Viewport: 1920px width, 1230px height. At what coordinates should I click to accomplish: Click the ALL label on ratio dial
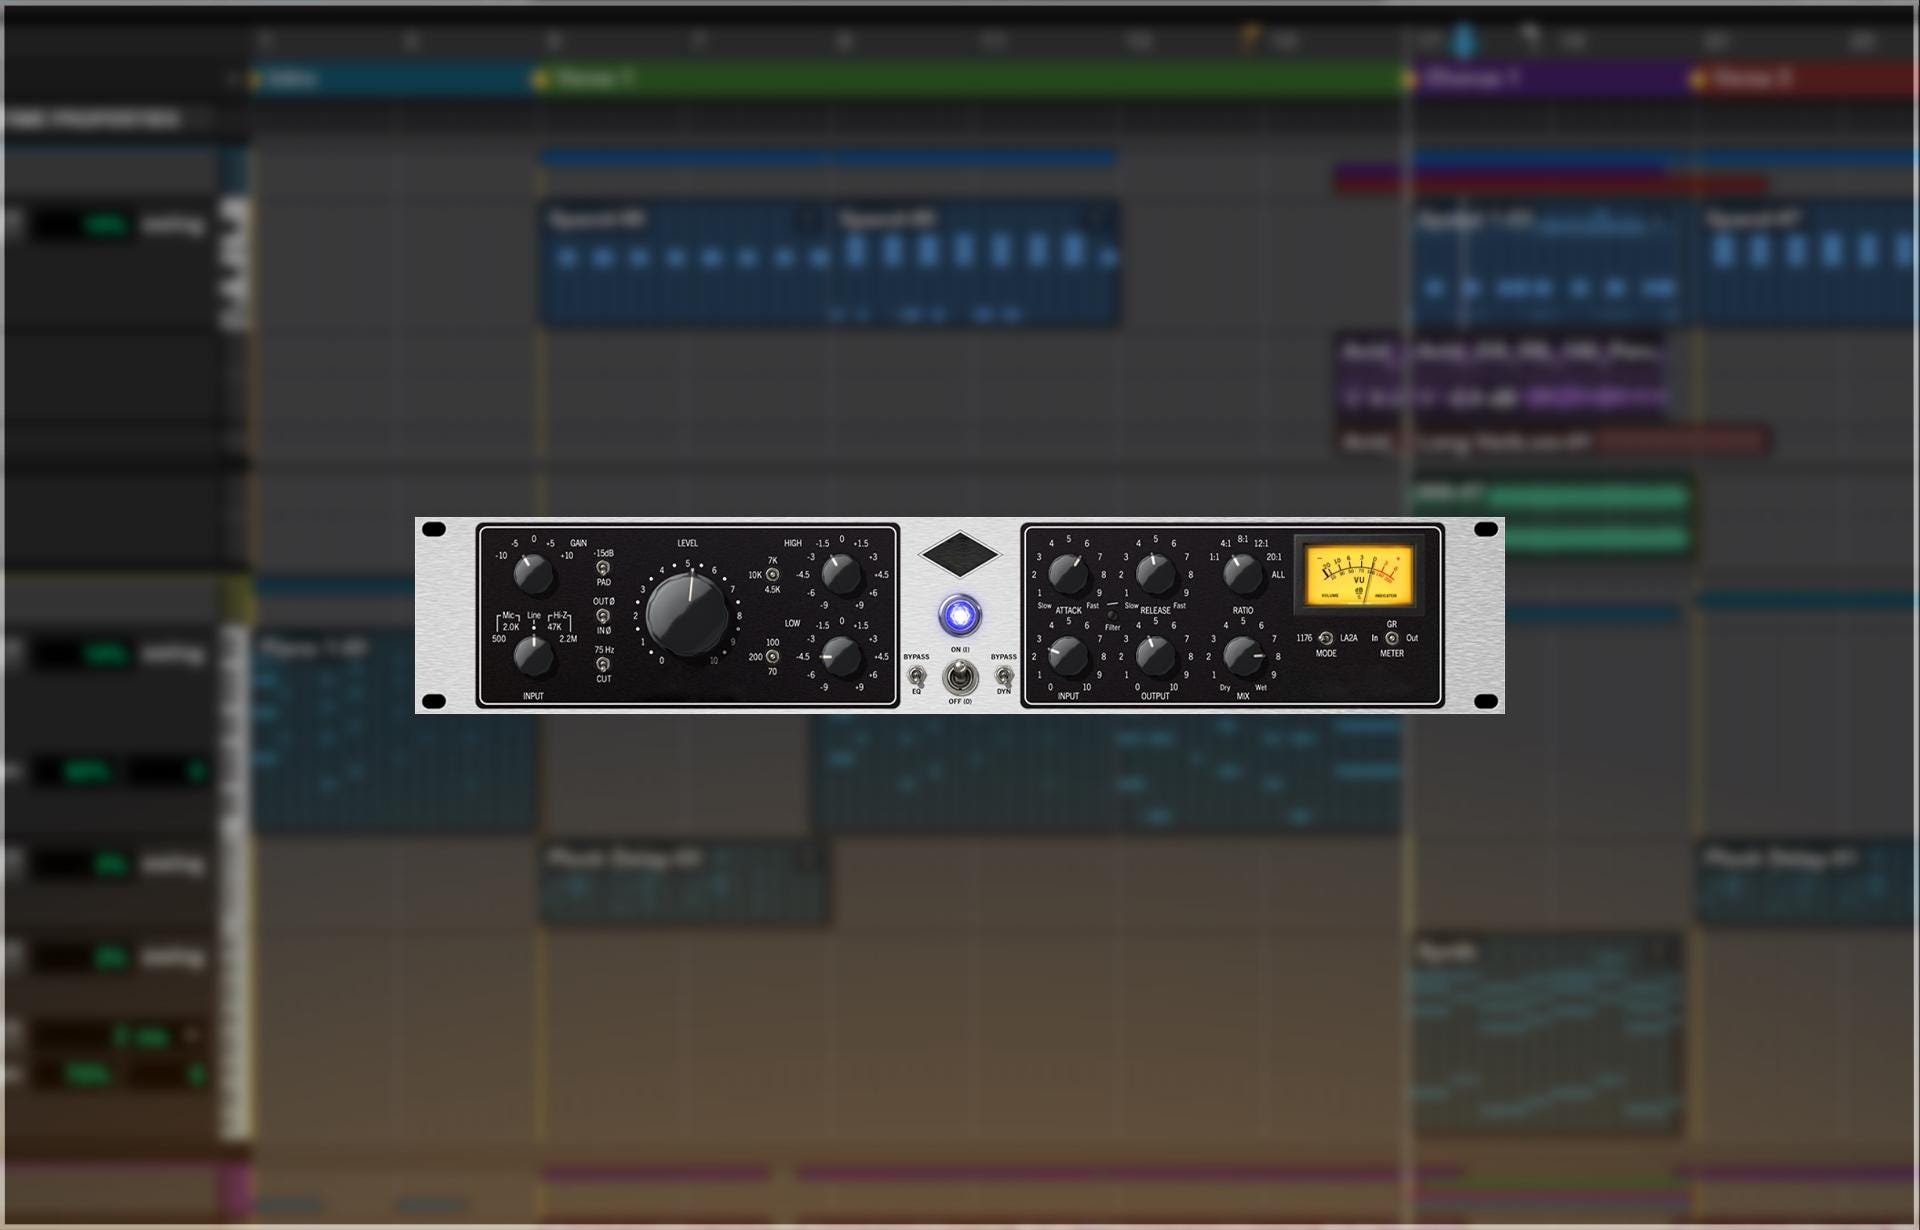1278,575
